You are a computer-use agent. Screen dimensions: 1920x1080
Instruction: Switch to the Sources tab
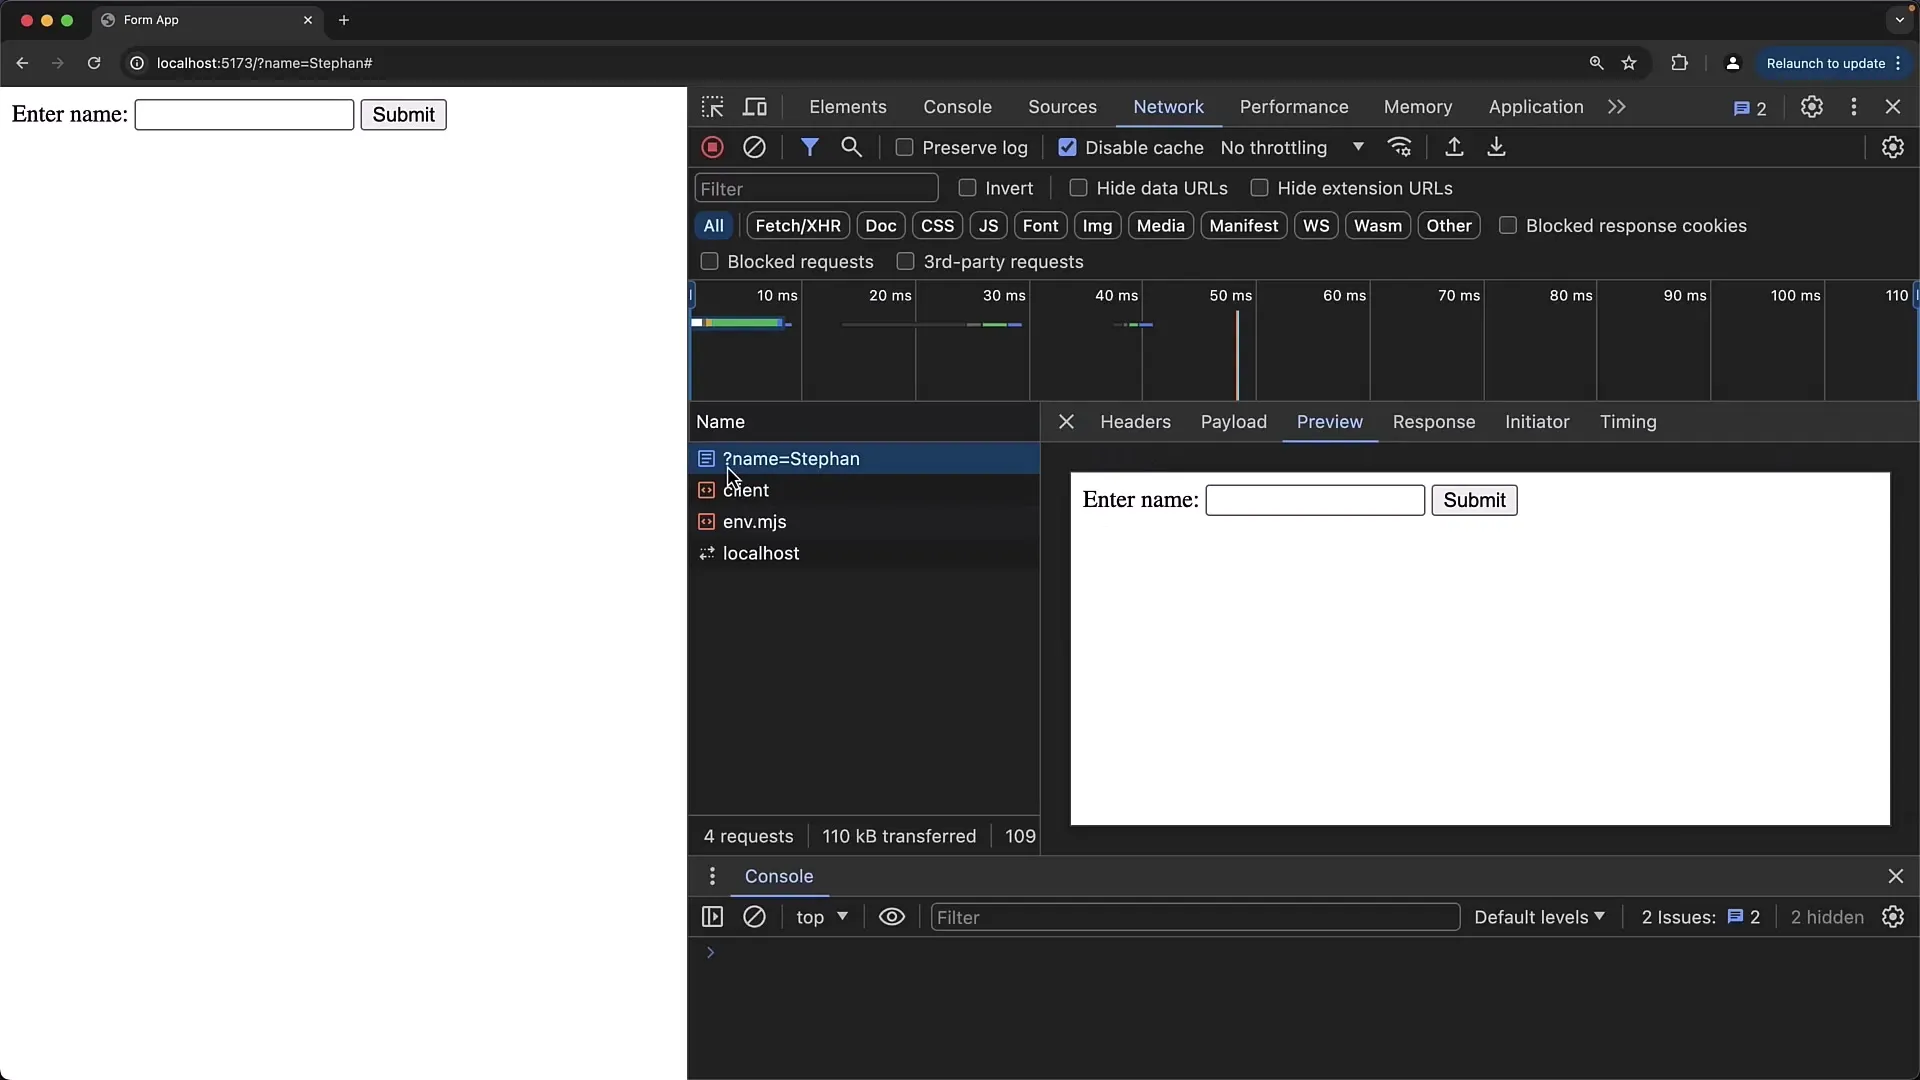tap(1062, 107)
